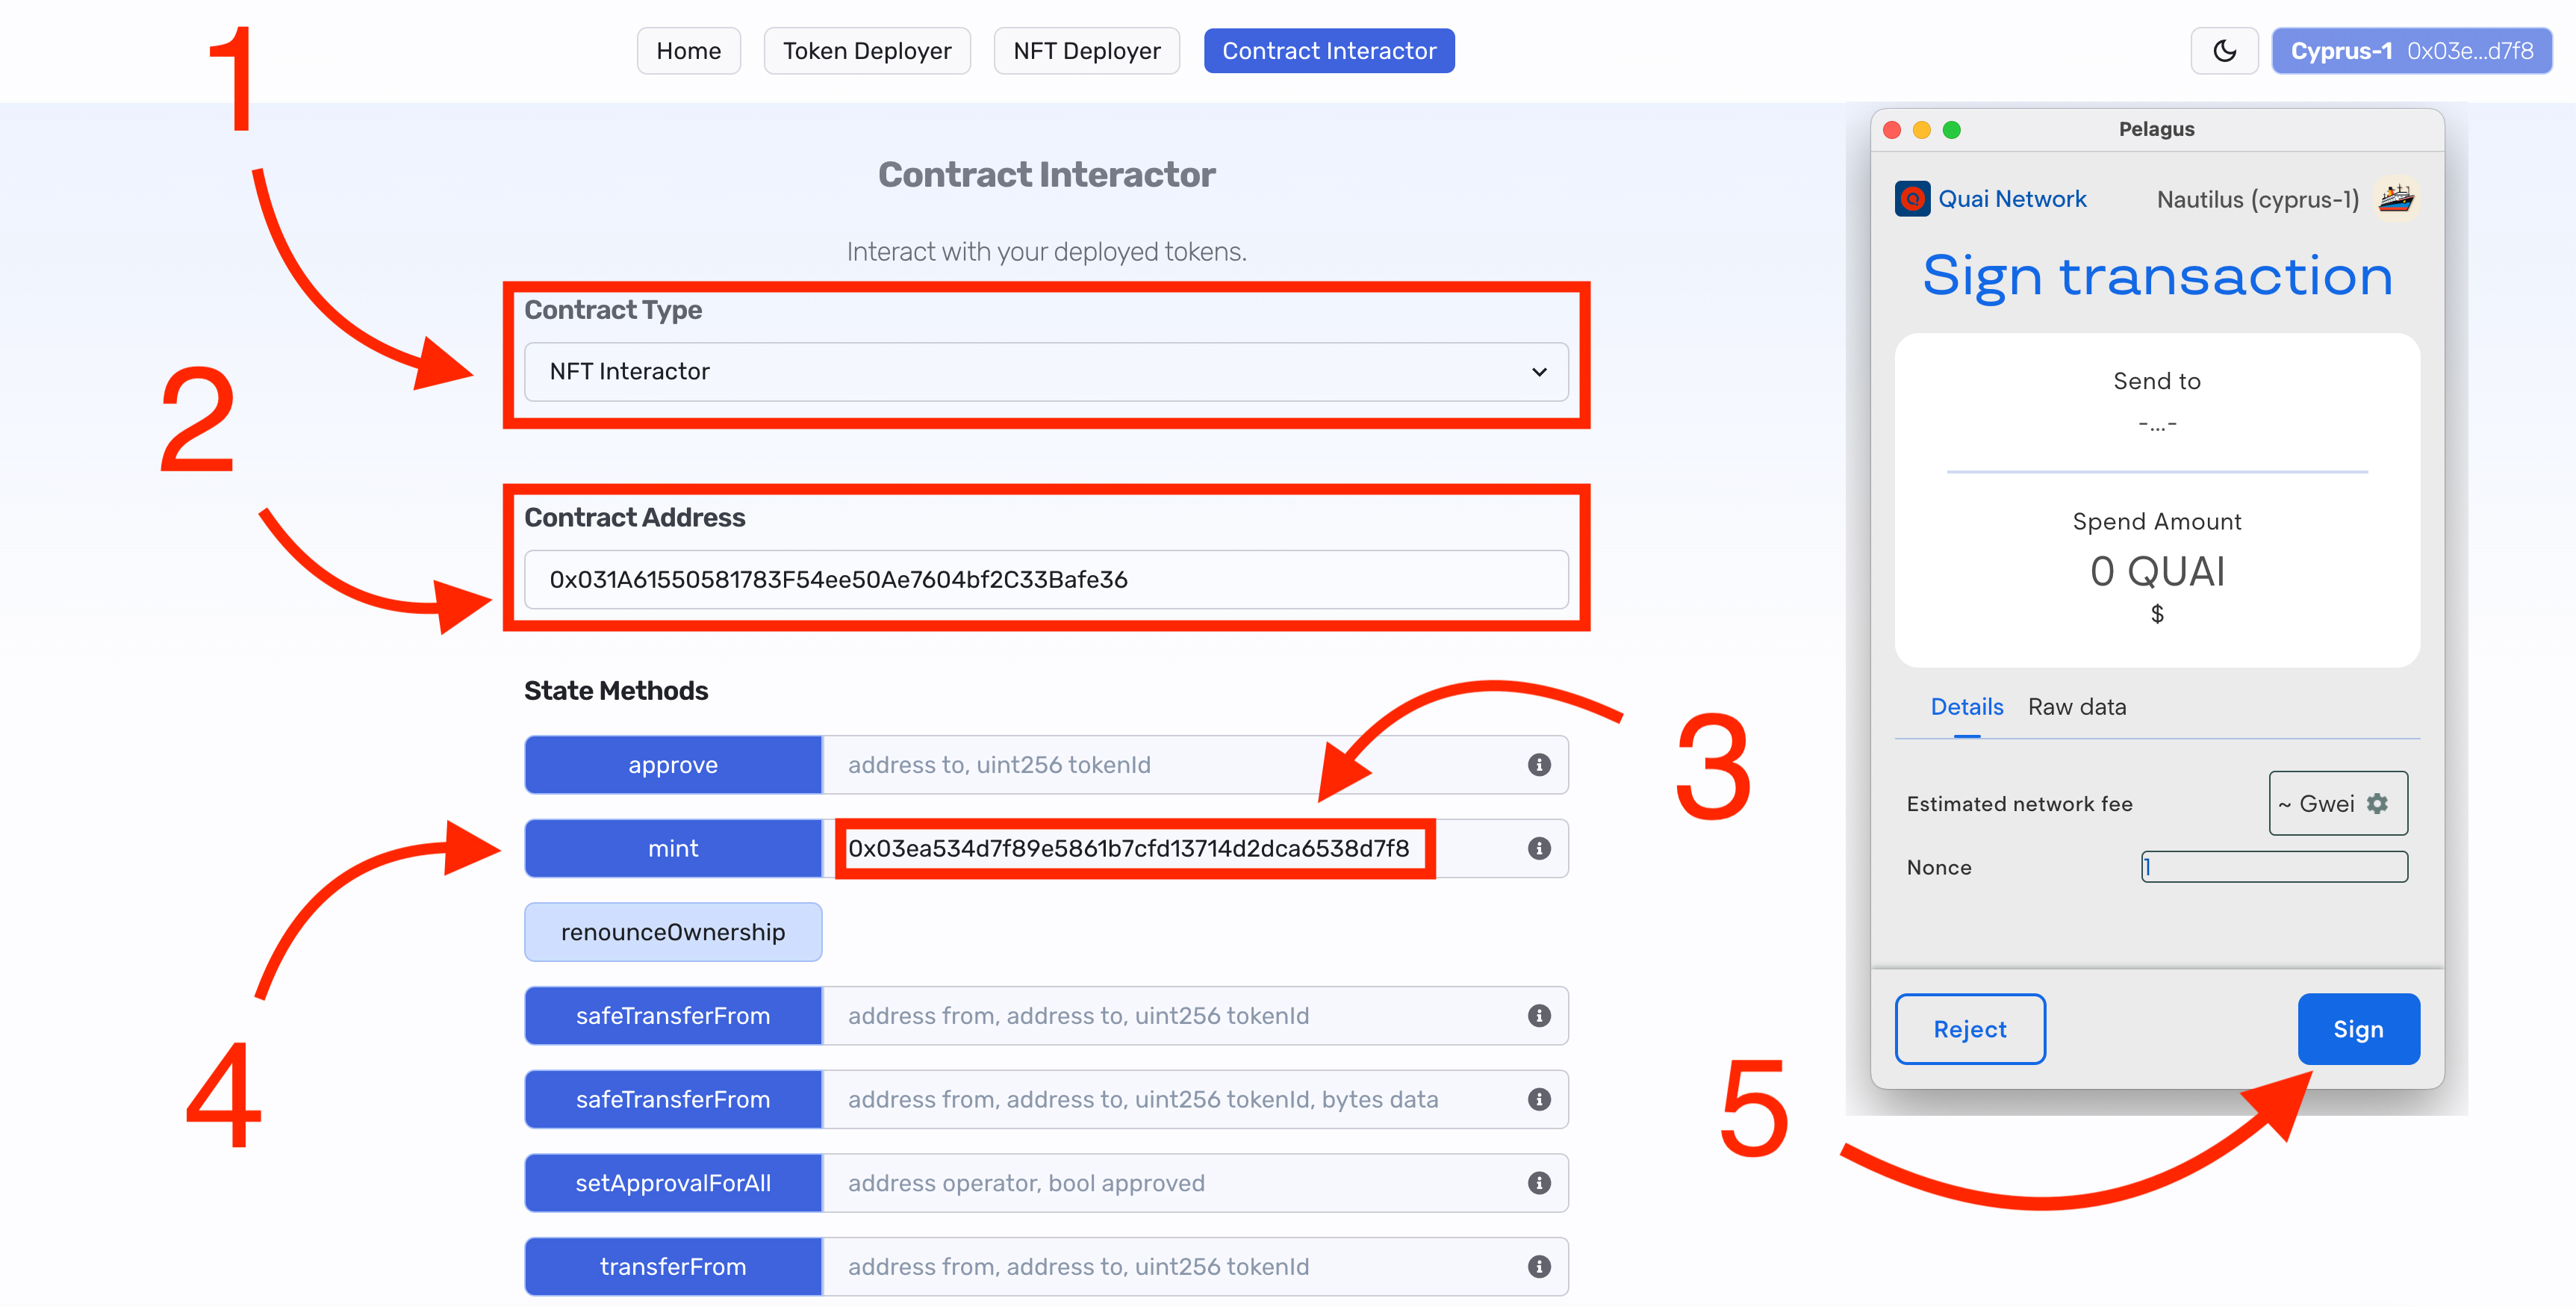Click the Contract Address text field
Image resolution: width=2576 pixels, height=1307 pixels.
(x=1046, y=580)
